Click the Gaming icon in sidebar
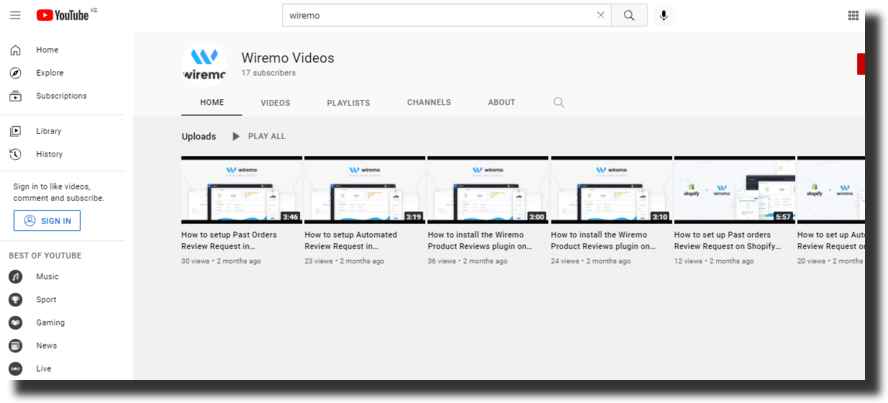The height and width of the screenshot is (403, 888). (x=15, y=323)
